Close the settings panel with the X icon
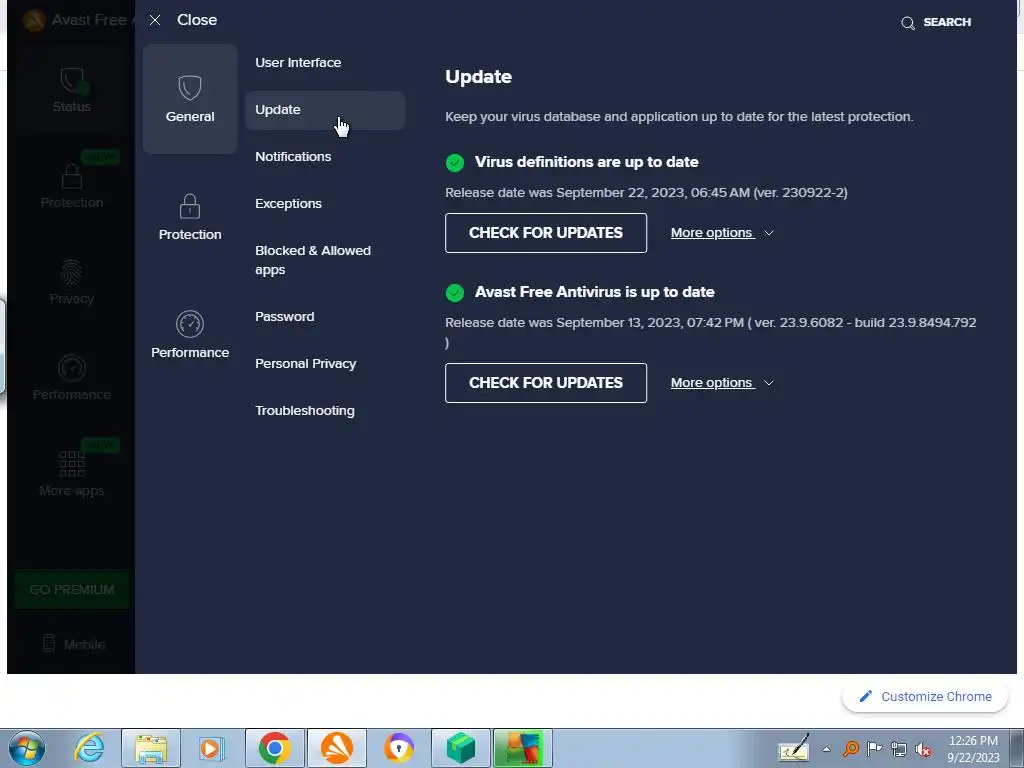Viewport: 1024px width, 768px height. [x=155, y=20]
